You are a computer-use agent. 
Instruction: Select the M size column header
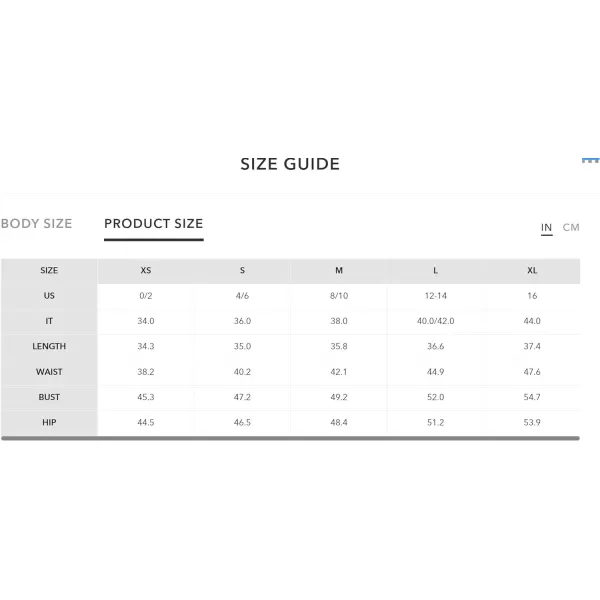click(339, 271)
